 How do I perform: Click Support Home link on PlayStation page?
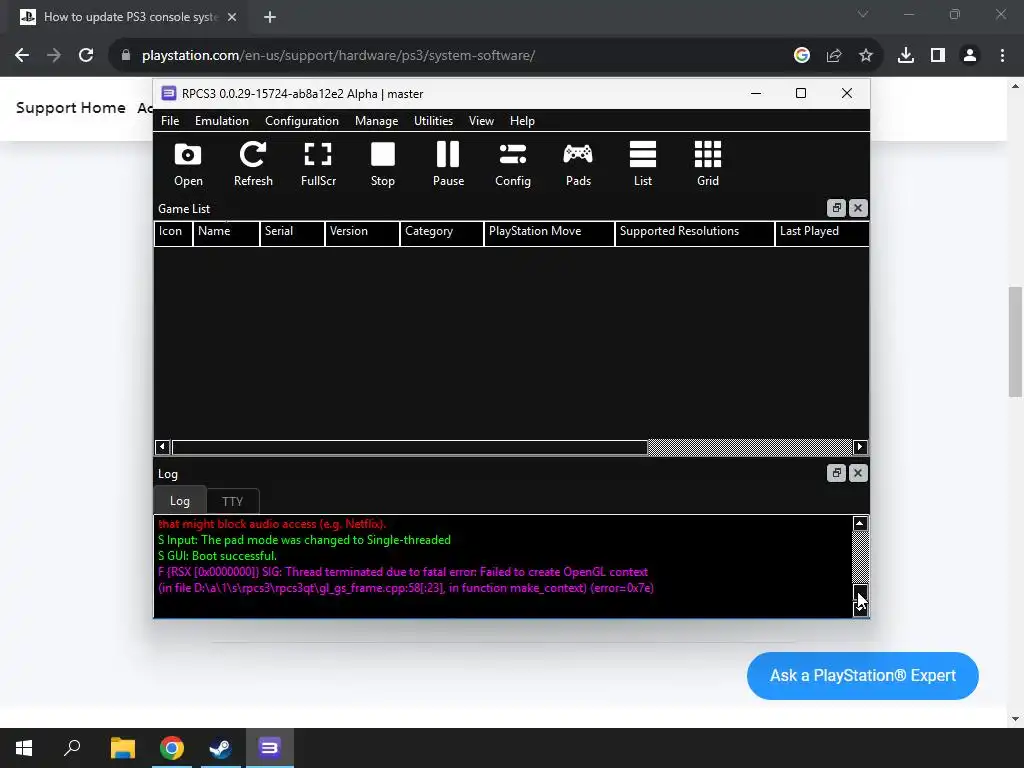(x=71, y=108)
